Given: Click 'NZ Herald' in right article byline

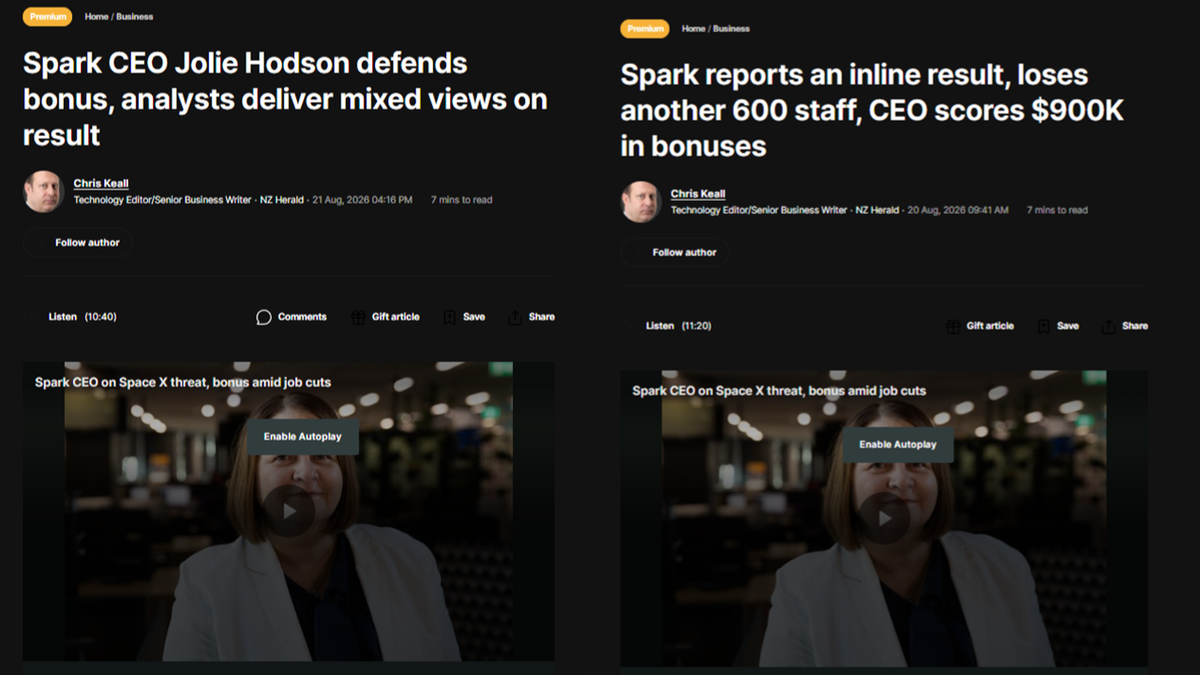Looking at the screenshot, I should [877, 210].
